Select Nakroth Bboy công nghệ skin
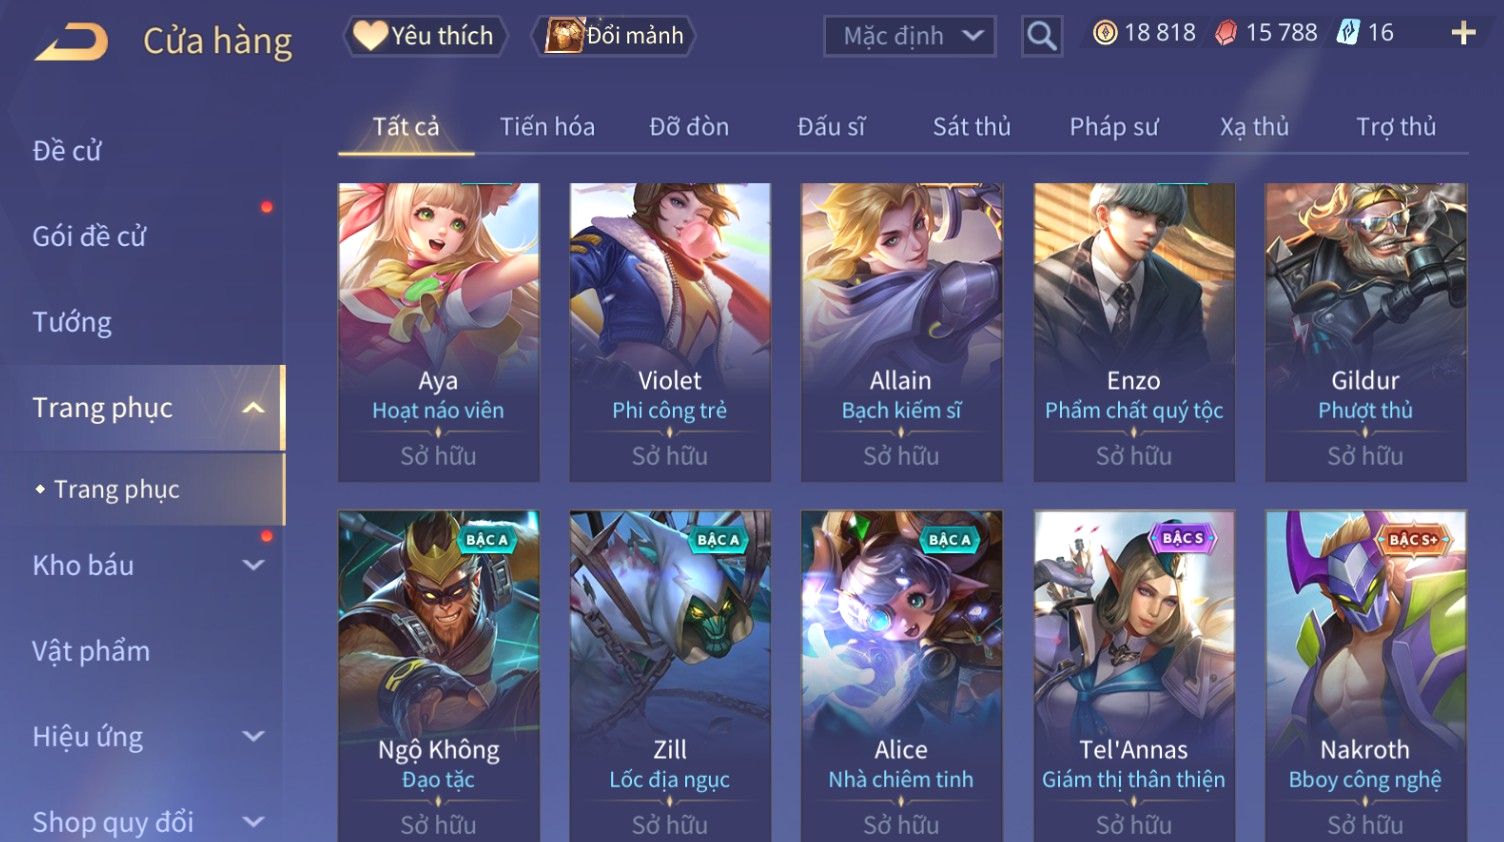The image size is (1504, 842). [x=1366, y=676]
